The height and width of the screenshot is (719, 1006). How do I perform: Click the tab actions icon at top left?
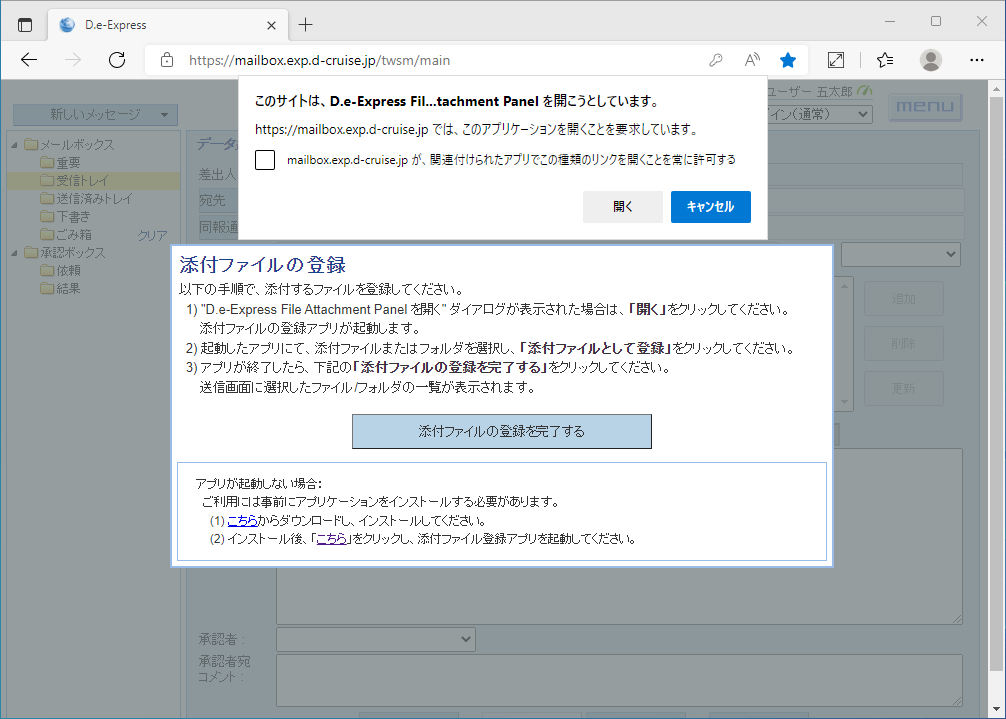pyautogui.click(x=25, y=24)
